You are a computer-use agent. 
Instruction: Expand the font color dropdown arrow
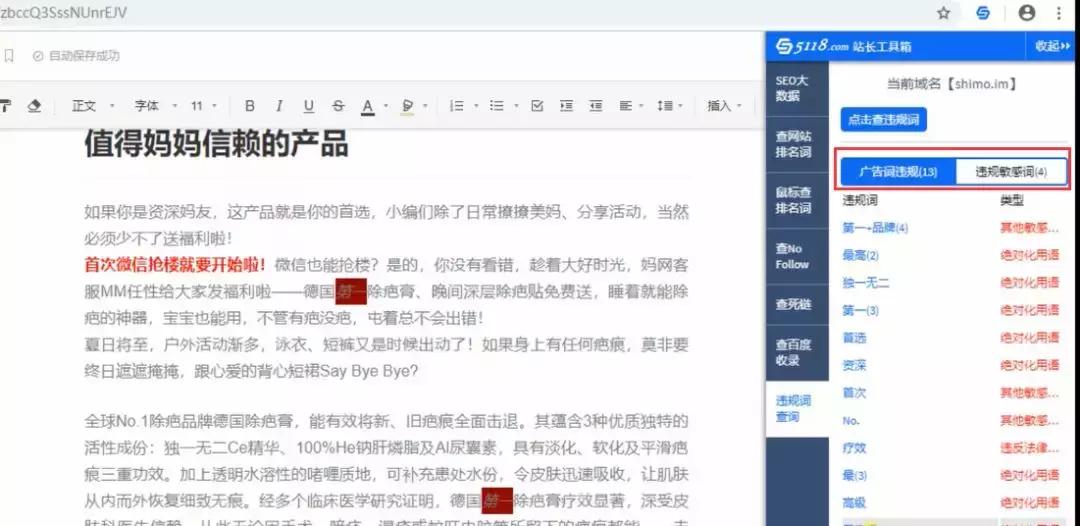coord(386,106)
